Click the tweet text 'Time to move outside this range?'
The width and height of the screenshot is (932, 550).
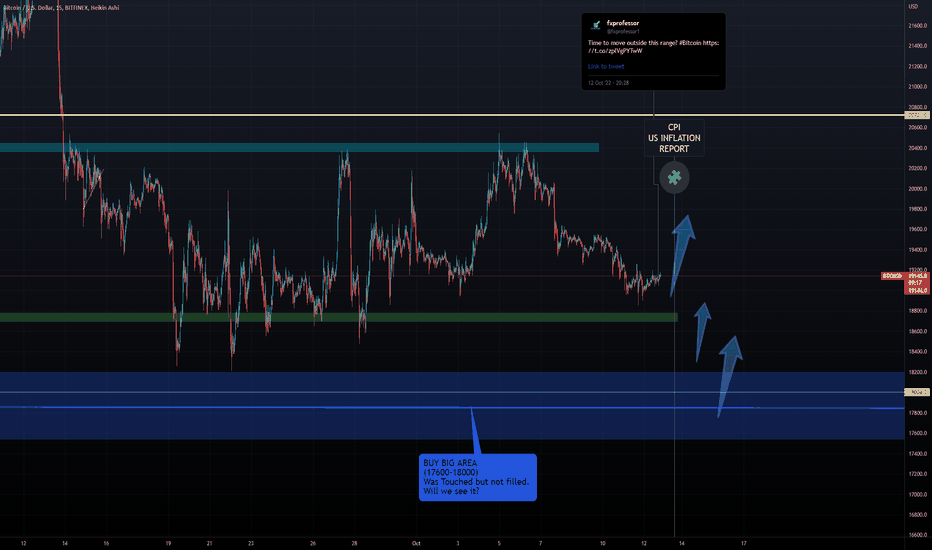(632, 43)
